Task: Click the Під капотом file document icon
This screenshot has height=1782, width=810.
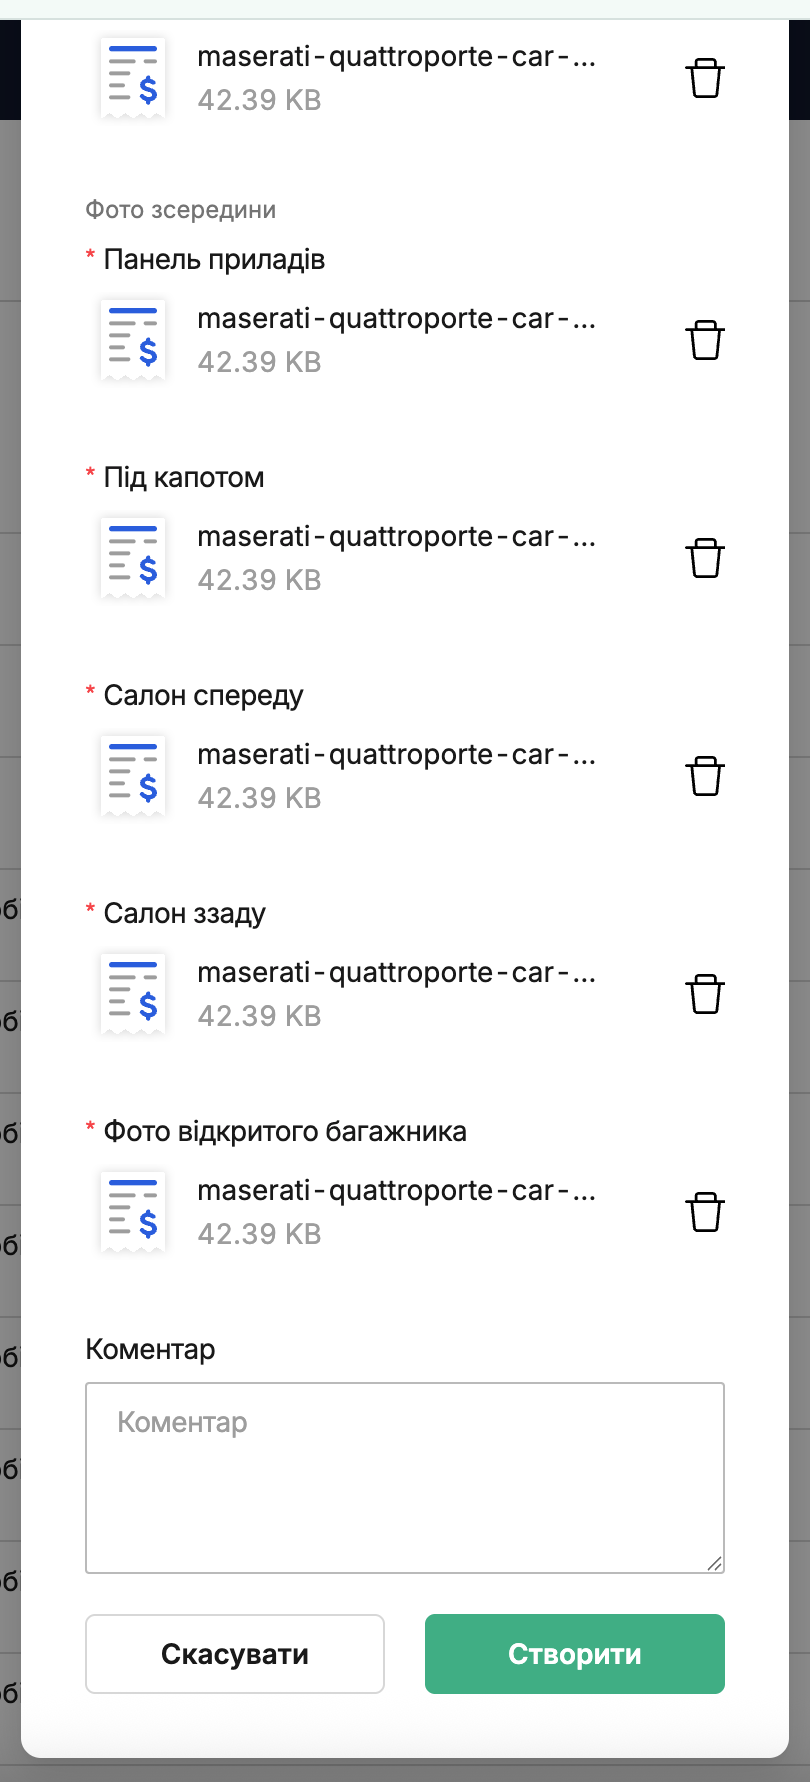Action: click(133, 558)
